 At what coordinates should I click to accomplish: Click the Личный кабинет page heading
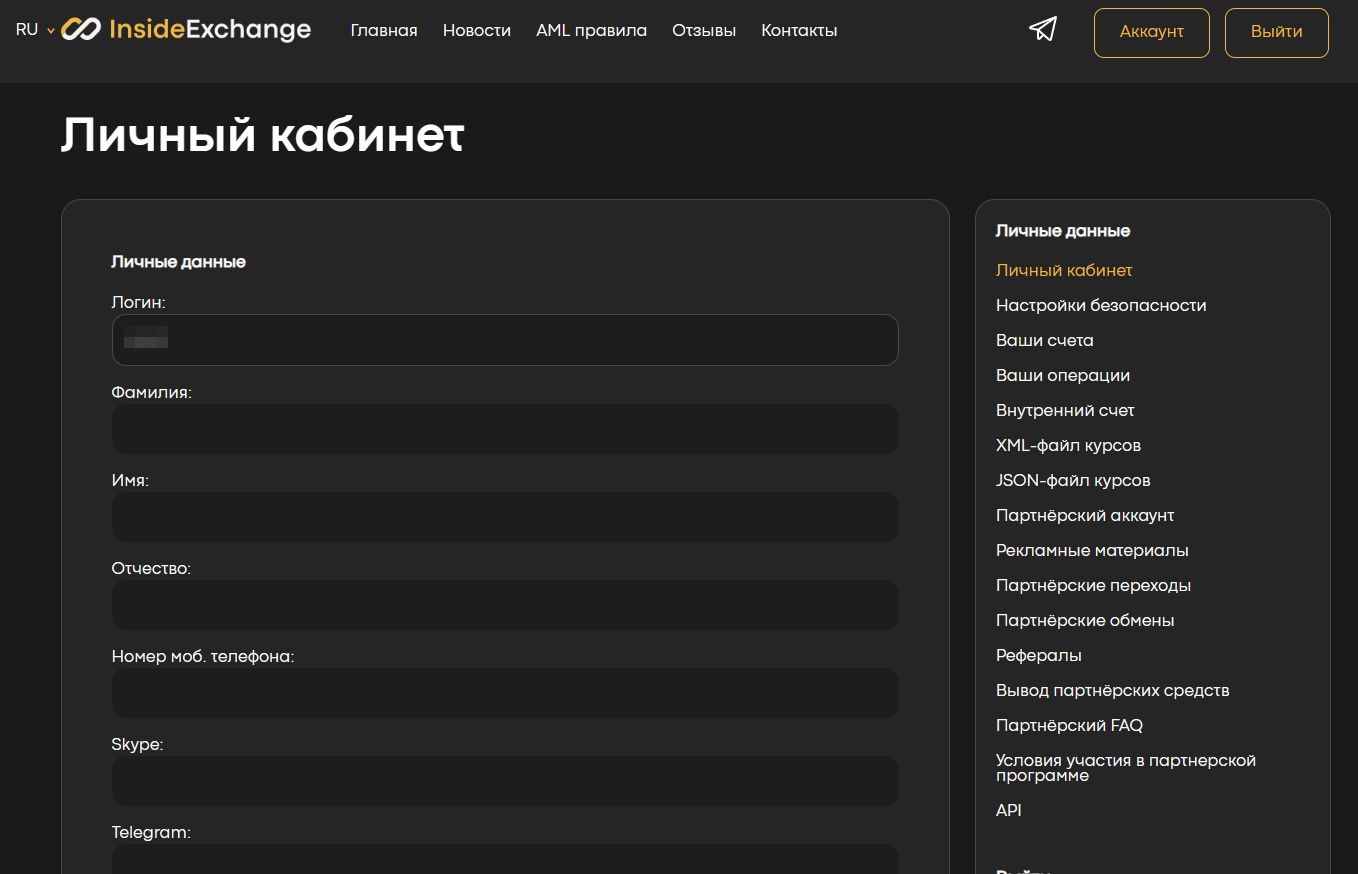coord(262,136)
